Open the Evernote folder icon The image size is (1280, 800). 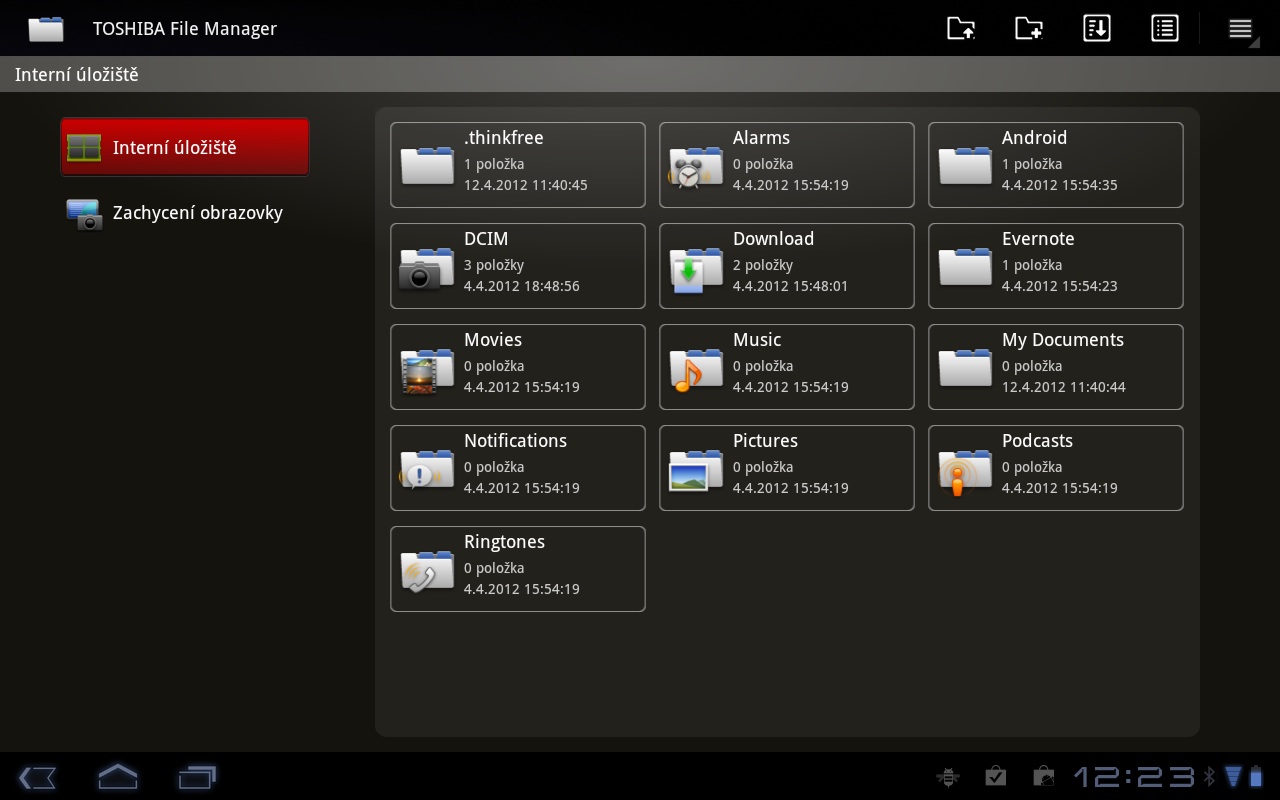tap(965, 266)
